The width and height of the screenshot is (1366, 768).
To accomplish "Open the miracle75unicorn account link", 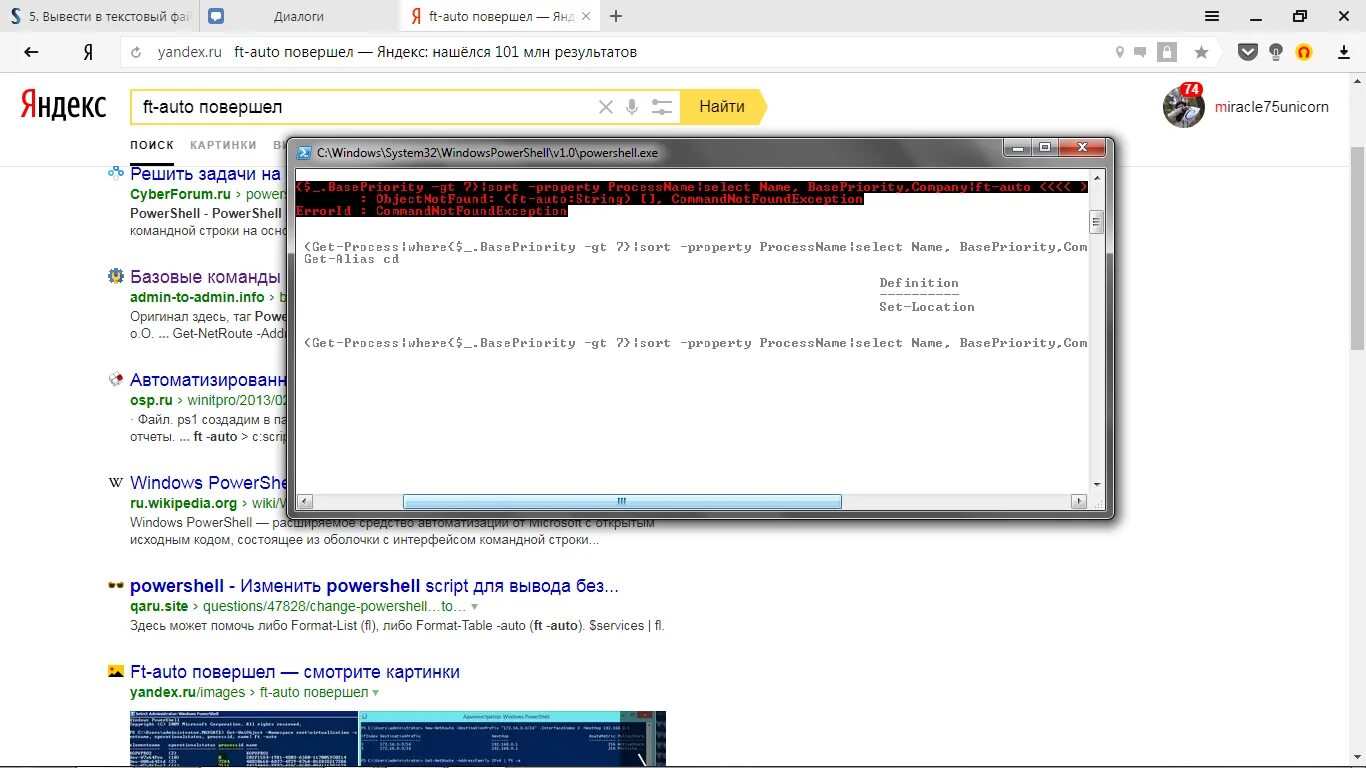I will point(1271,107).
